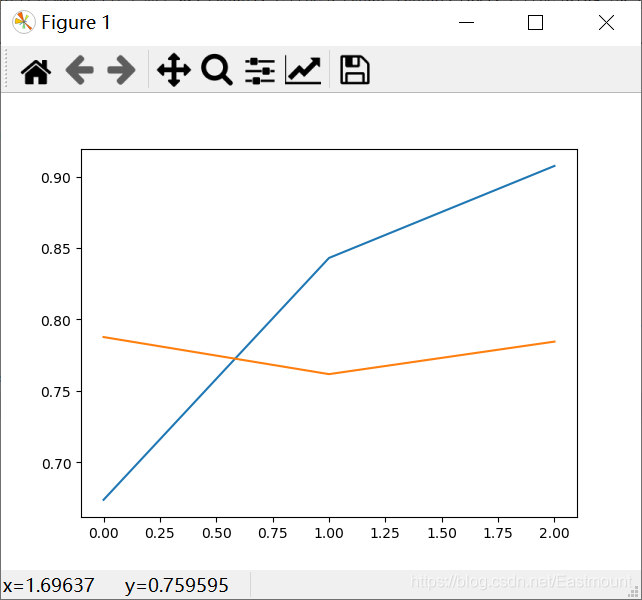
Task: Click the x-axis label 1.25
Action: tap(385, 533)
